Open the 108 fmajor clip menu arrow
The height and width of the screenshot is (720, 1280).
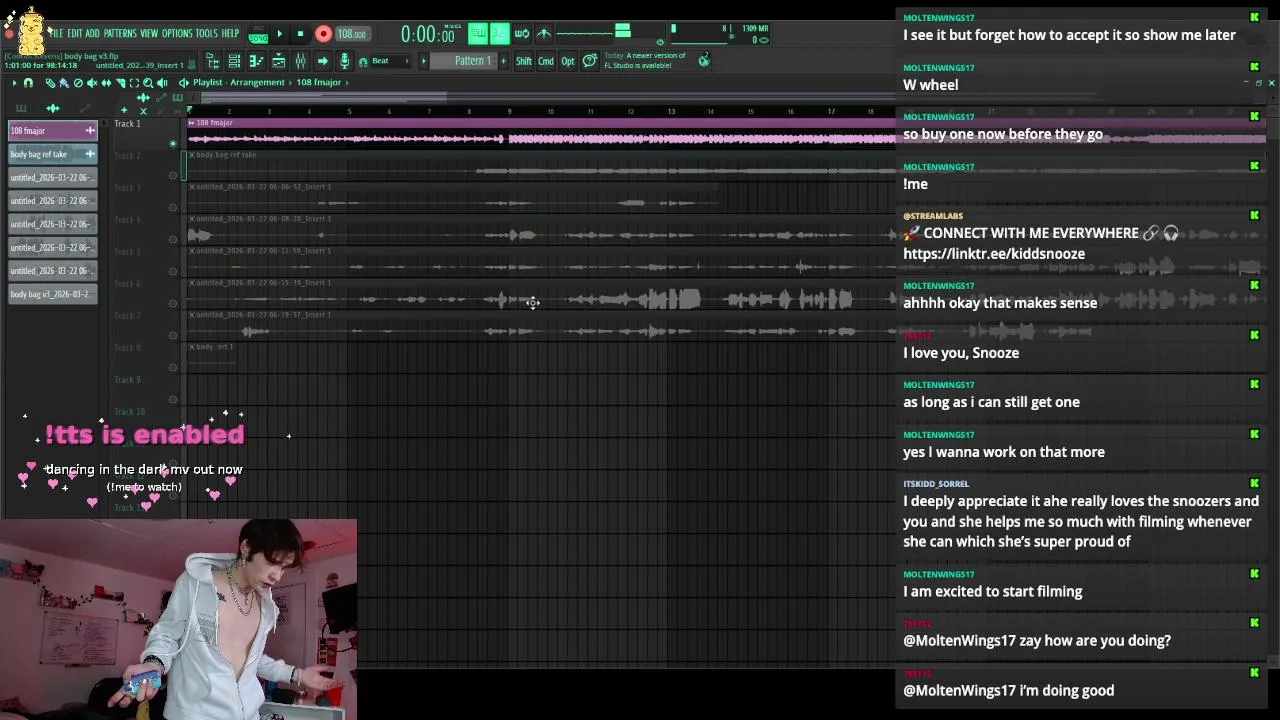tap(192, 123)
